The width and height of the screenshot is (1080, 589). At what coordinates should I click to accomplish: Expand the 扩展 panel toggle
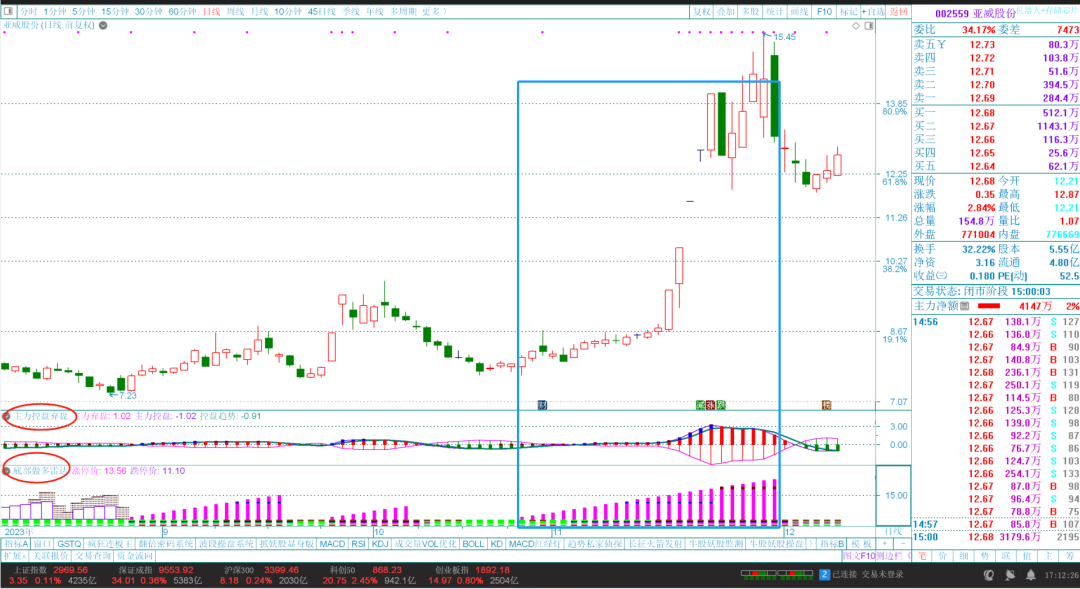[14, 555]
